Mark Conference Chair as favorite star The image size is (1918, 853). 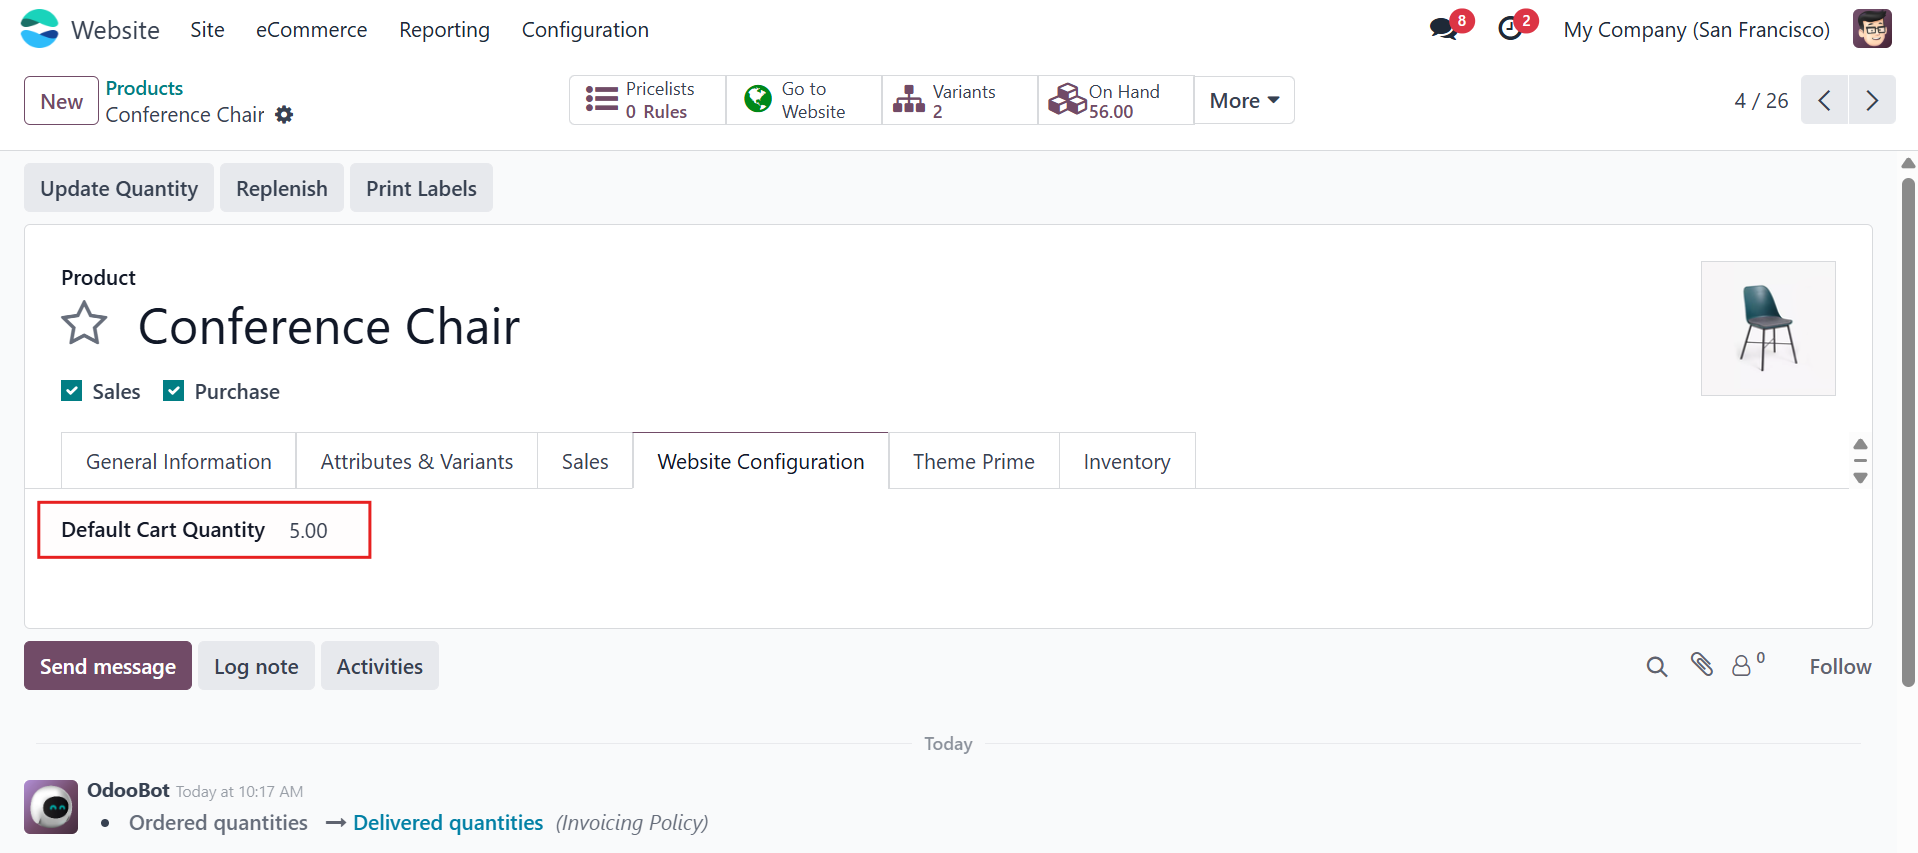tap(84, 324)
